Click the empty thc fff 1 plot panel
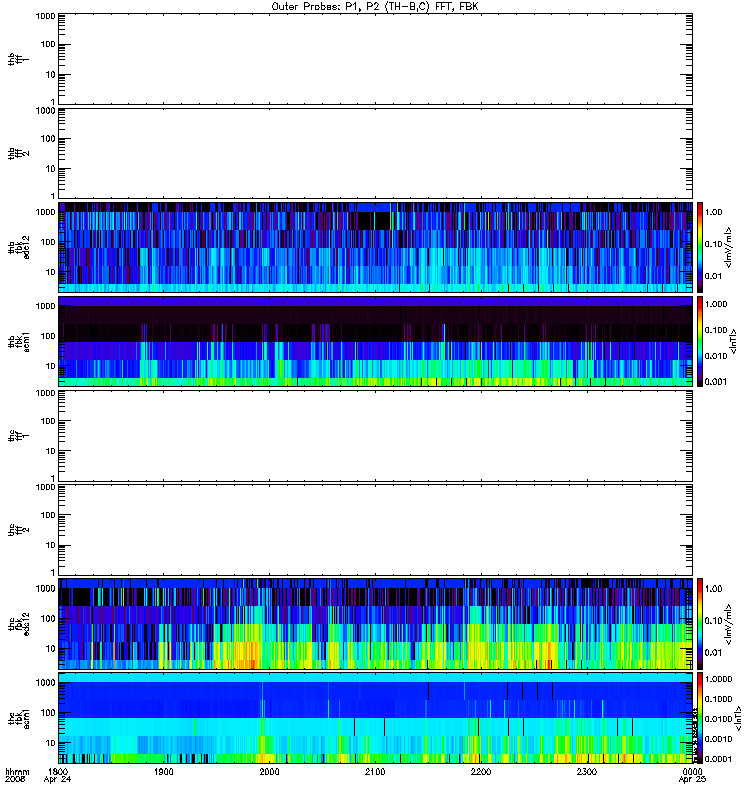The image size is (750, 800). [375, 436]
